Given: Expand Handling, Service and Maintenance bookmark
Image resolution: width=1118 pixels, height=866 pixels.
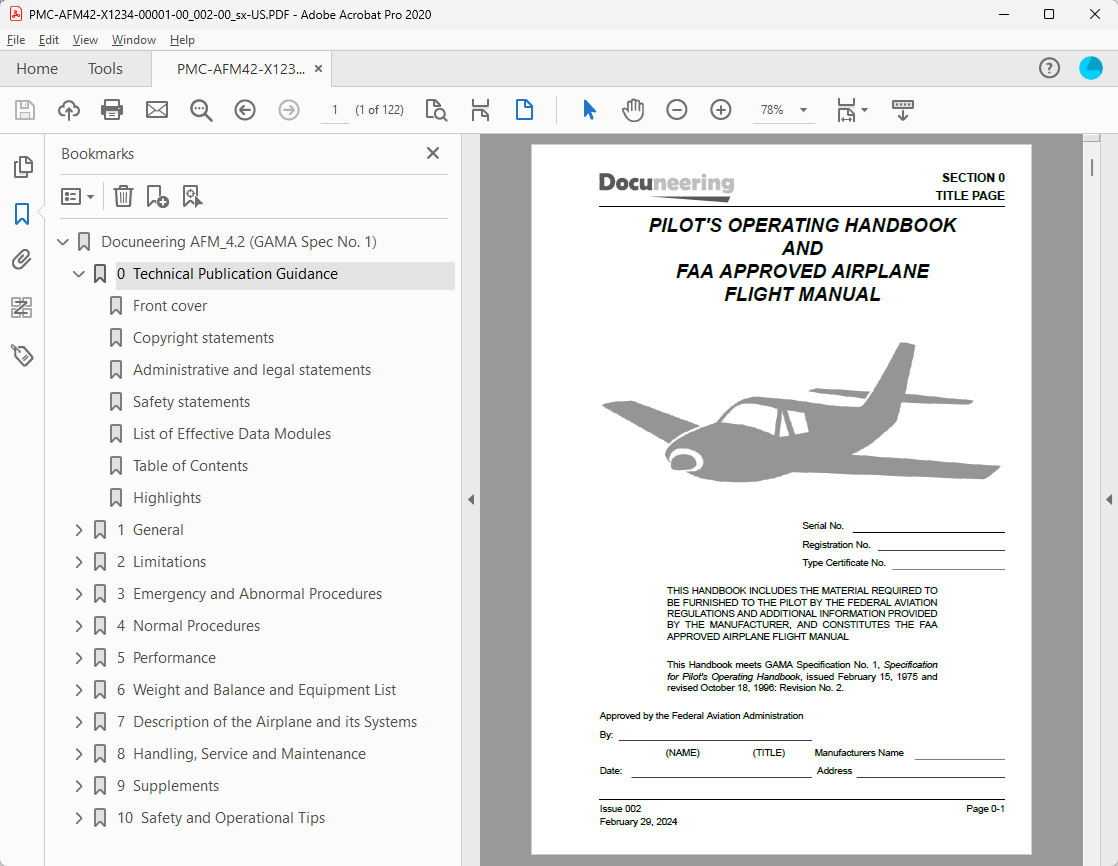Looking at the screenshot, I should coord(78,753).
